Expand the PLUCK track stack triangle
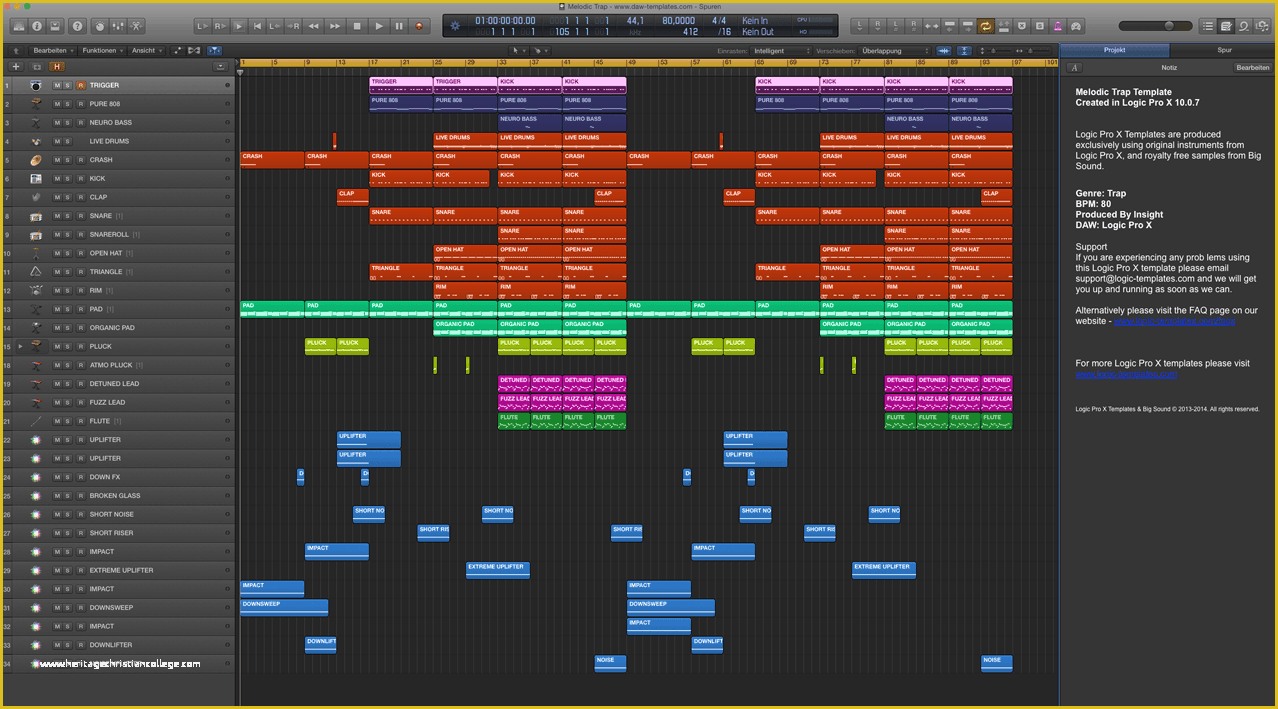This screenshot has width=1278, height=709. tap(20, 346)
